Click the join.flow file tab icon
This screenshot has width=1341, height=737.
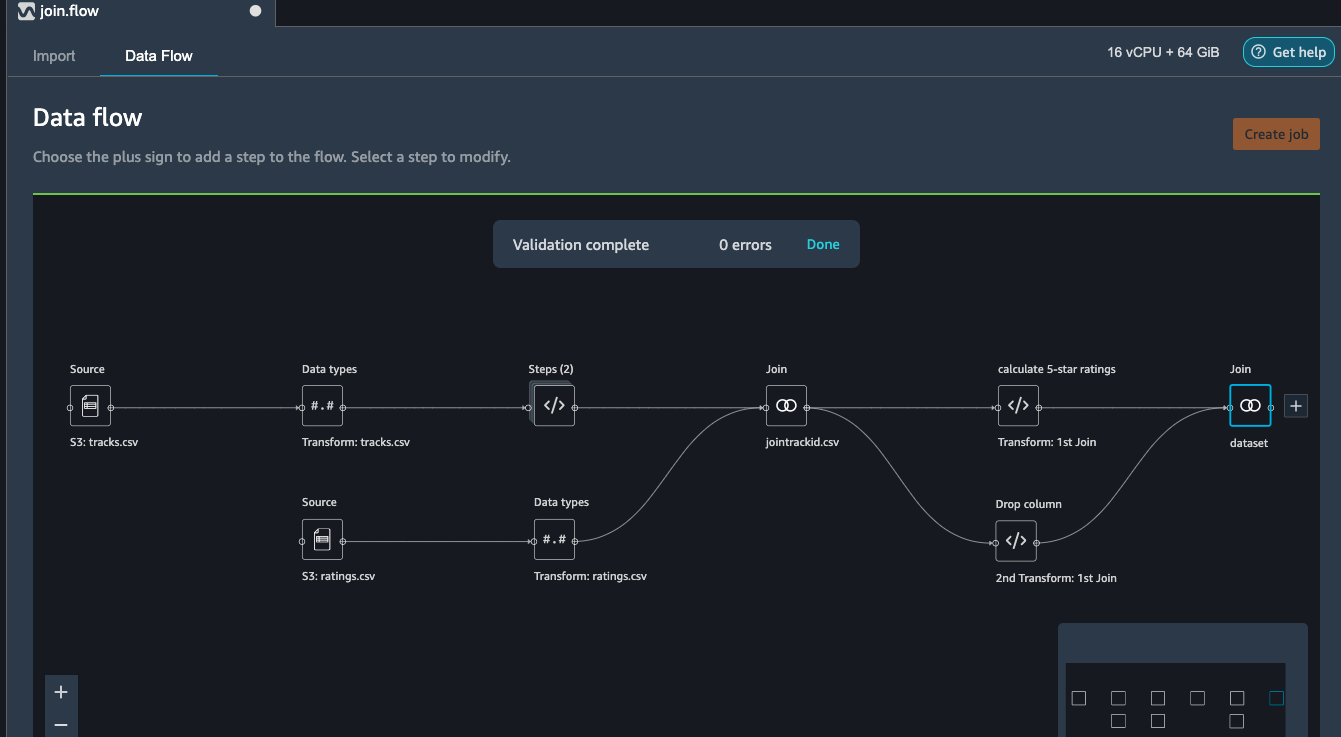(26, 12)
